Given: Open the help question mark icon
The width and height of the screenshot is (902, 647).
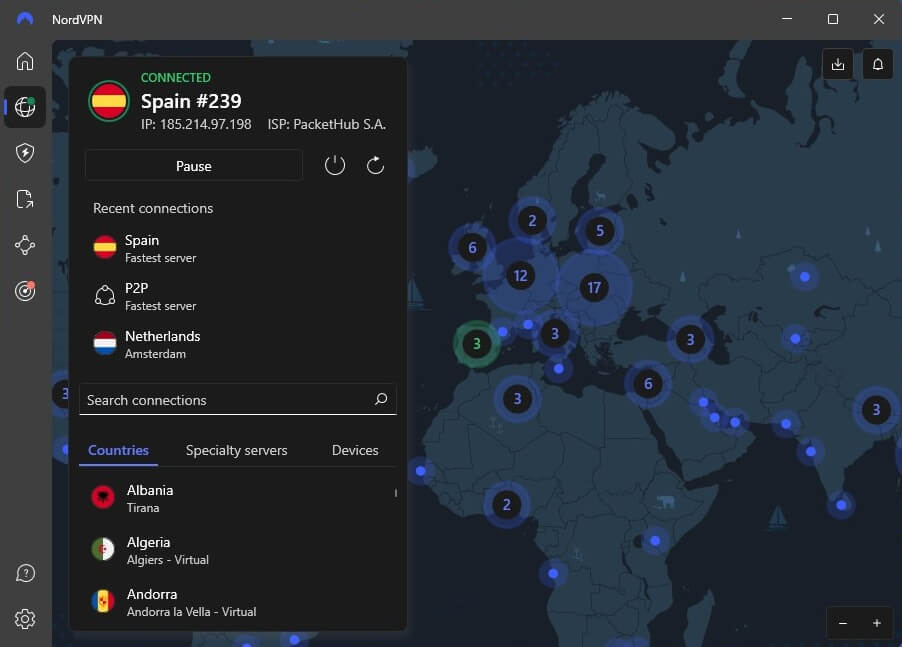Looking at the screenshot, I should 25,573.
